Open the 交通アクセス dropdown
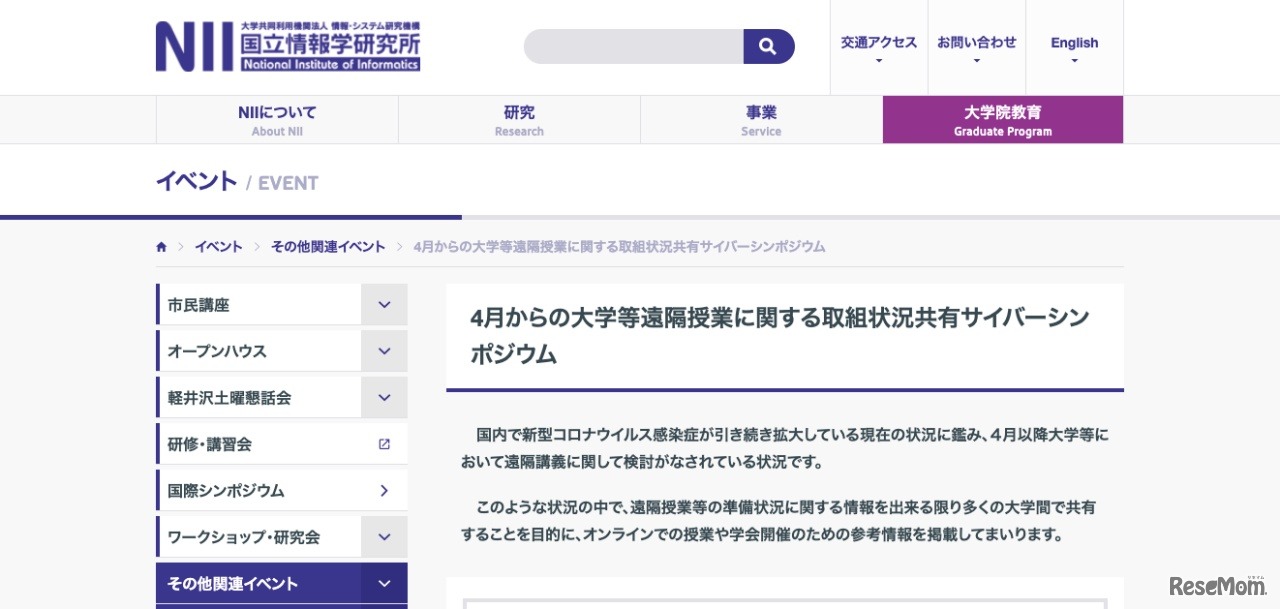Screen dimensions: 1280x609 [878, 47]
